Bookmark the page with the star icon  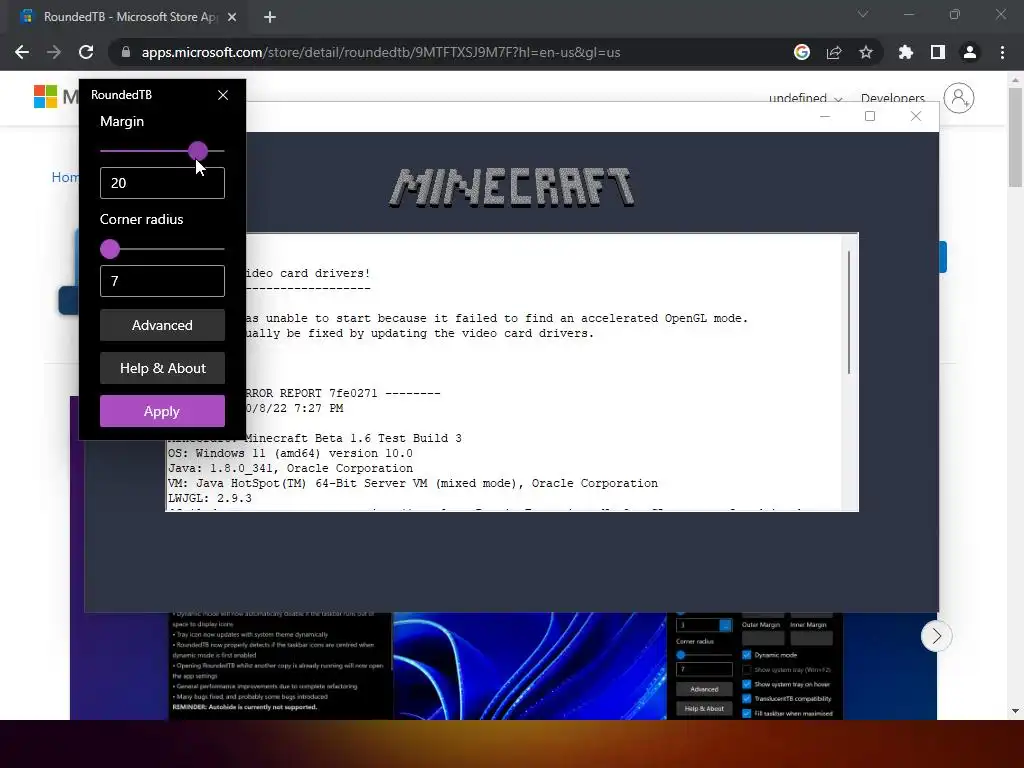[866, 52]
